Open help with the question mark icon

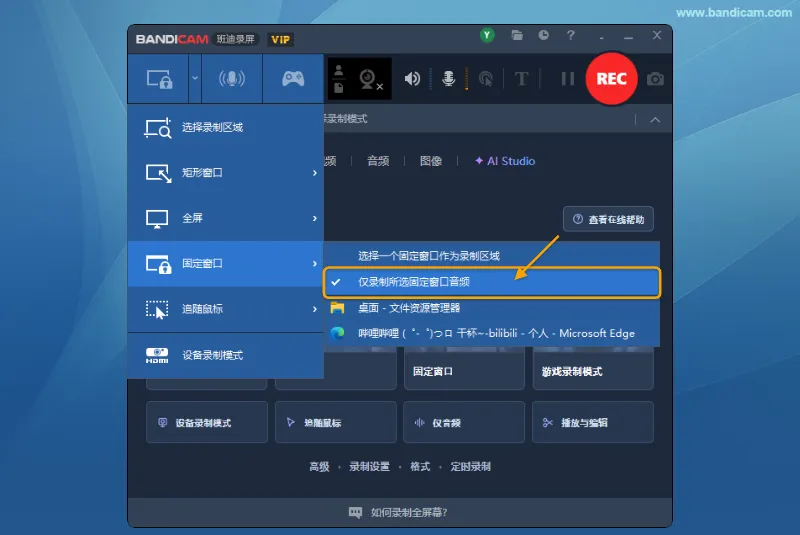coord(570,35)
